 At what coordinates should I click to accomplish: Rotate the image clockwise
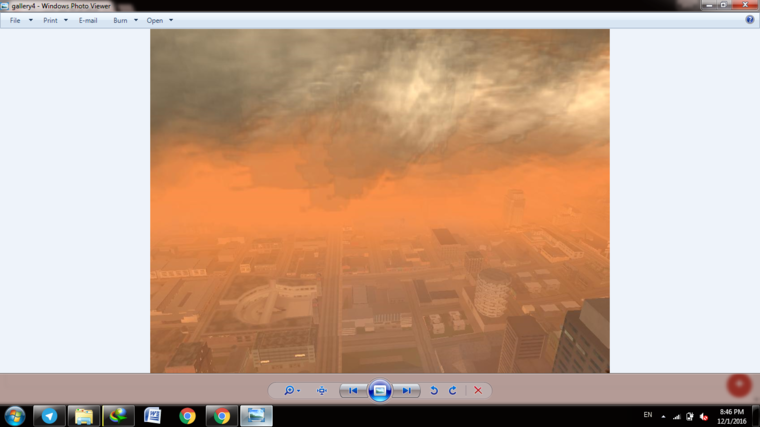453,391
